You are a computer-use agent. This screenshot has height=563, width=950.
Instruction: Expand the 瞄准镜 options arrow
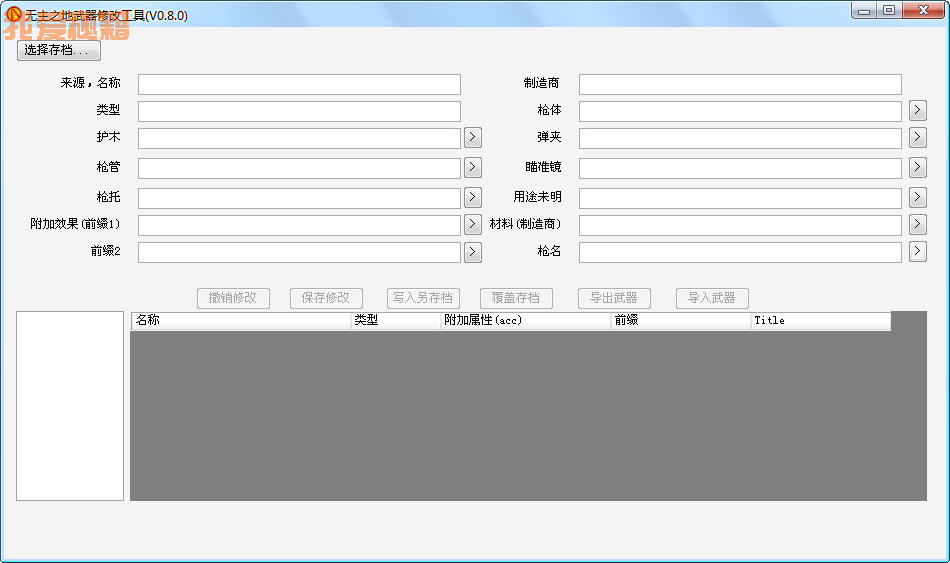click(x=918, y=168)
